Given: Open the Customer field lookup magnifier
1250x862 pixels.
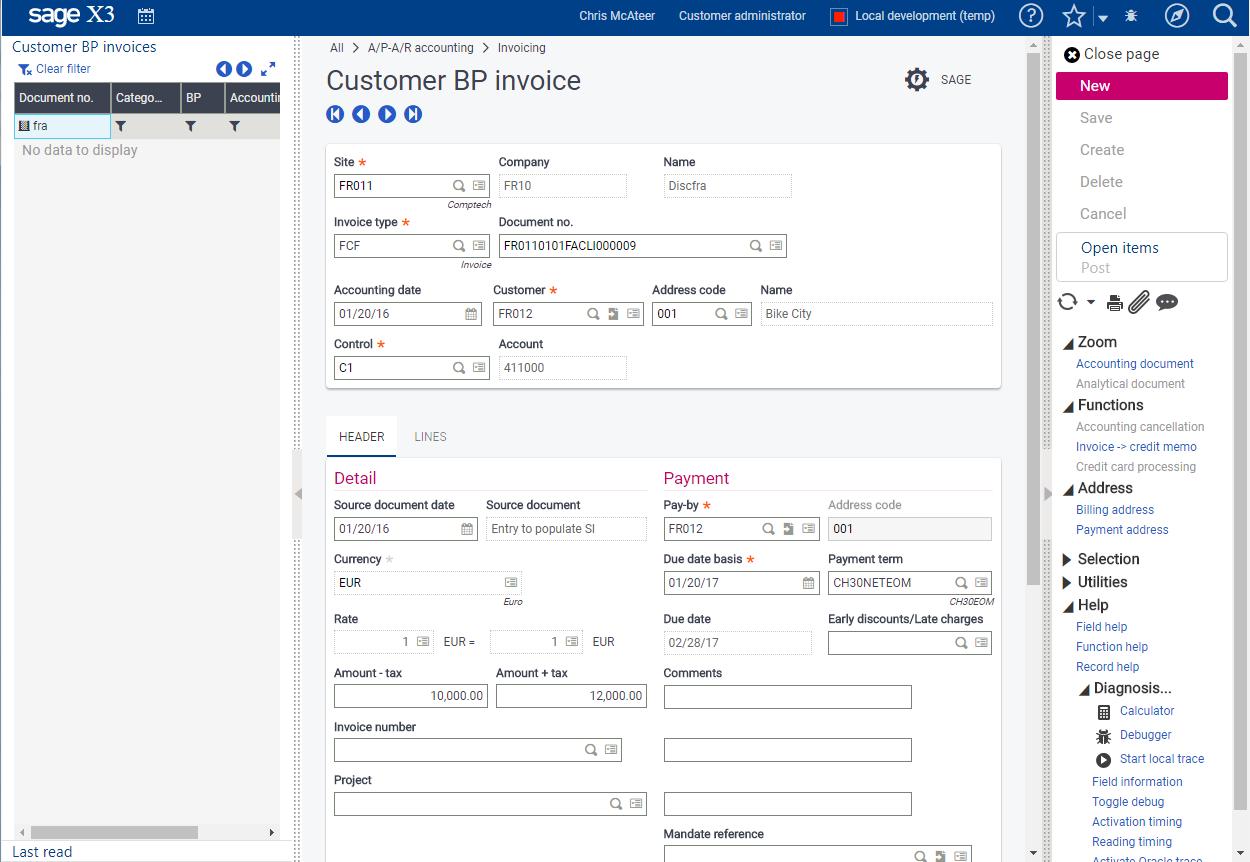Looking at the screenshot, I should tap(593, 314).
